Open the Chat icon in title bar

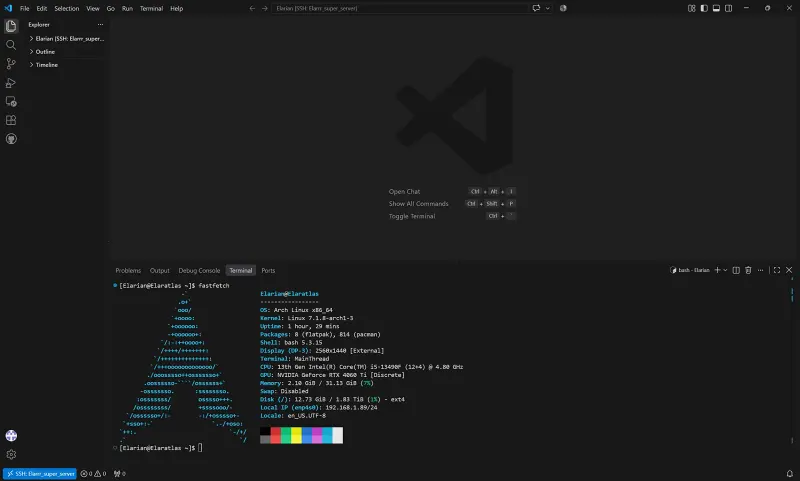[x=536, y=8]
